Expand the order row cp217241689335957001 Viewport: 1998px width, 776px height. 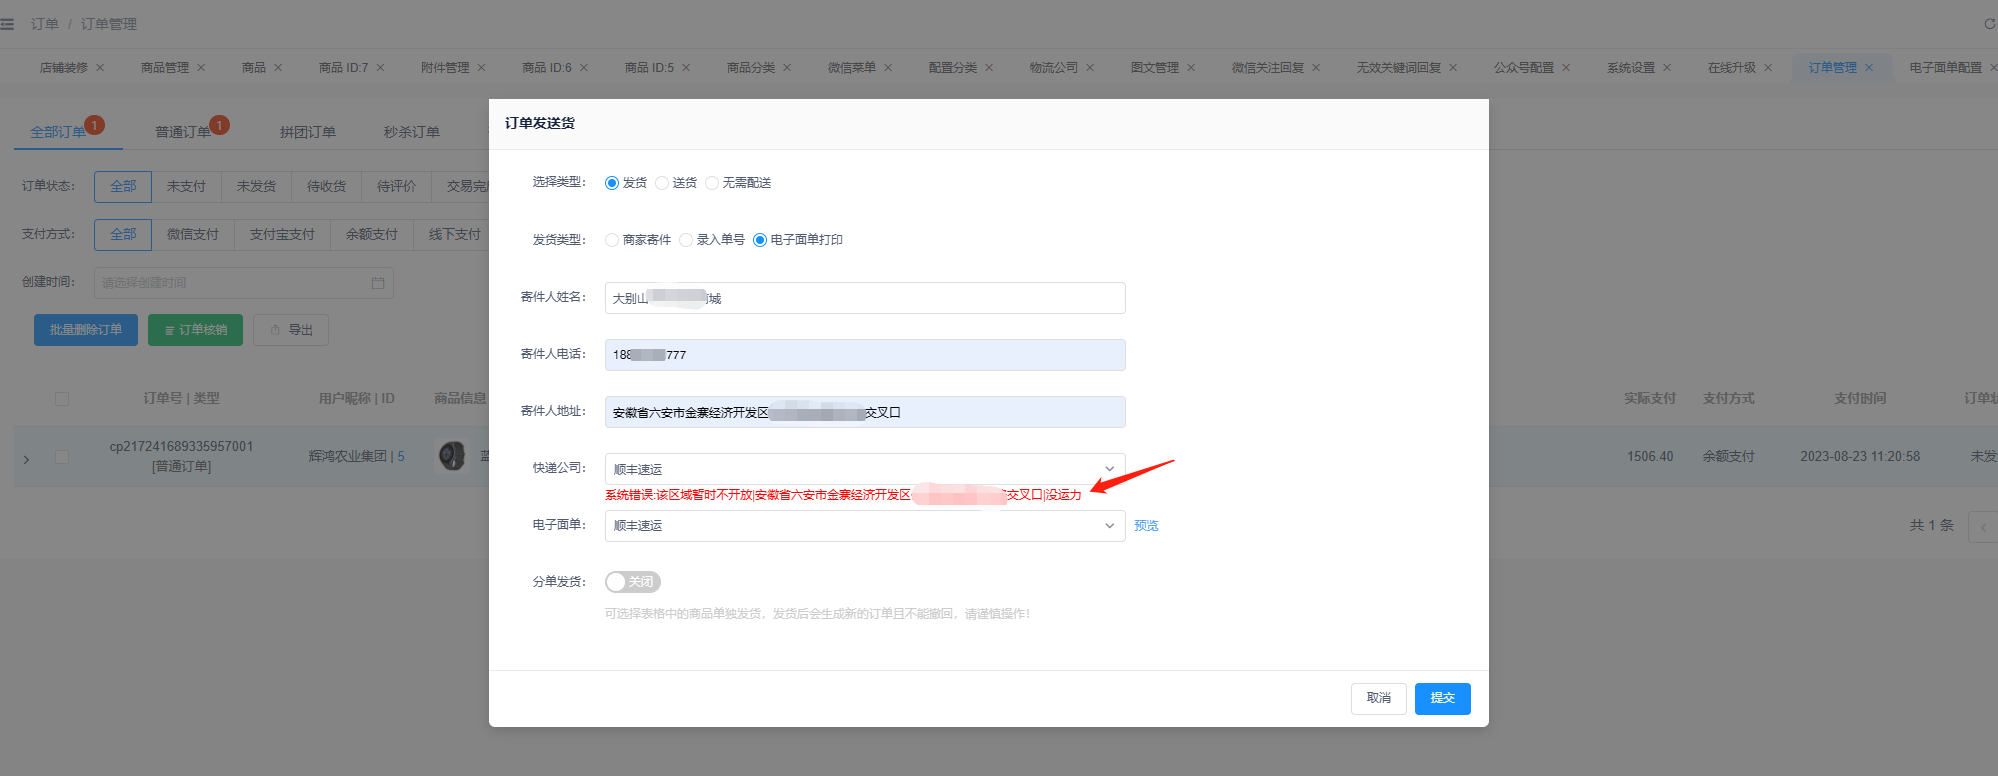click(x=27, y=460)
